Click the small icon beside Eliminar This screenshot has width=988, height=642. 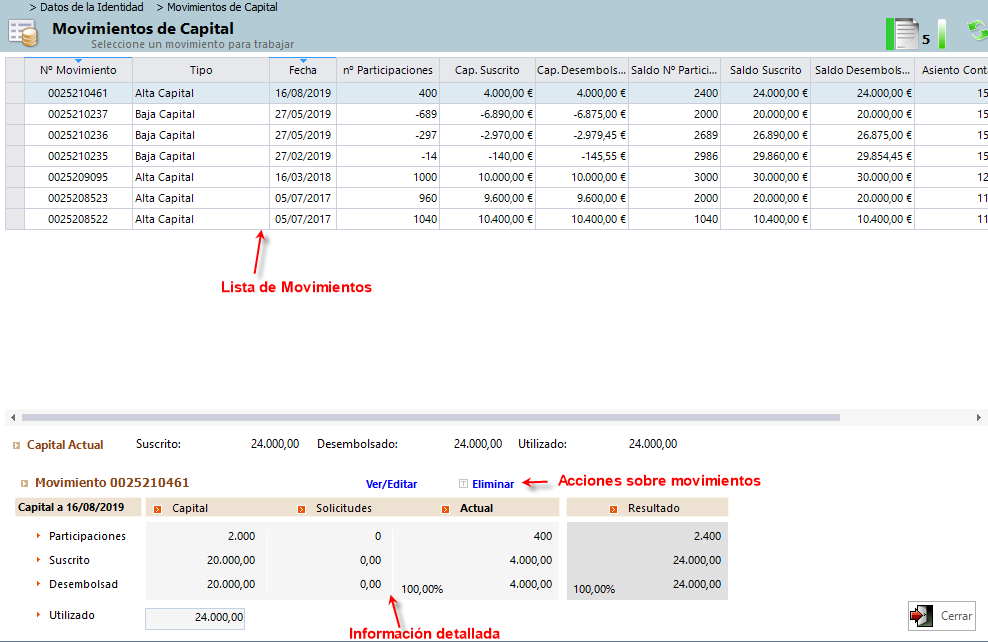click(x=463, y=484)
